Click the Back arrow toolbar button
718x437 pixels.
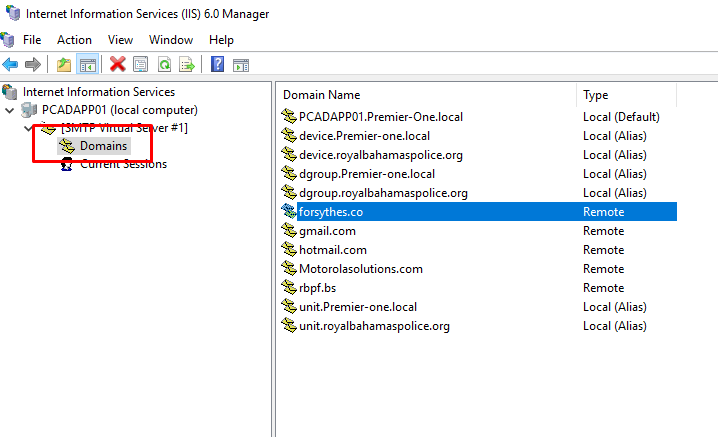pyautogui.click(x=10, y=65)
